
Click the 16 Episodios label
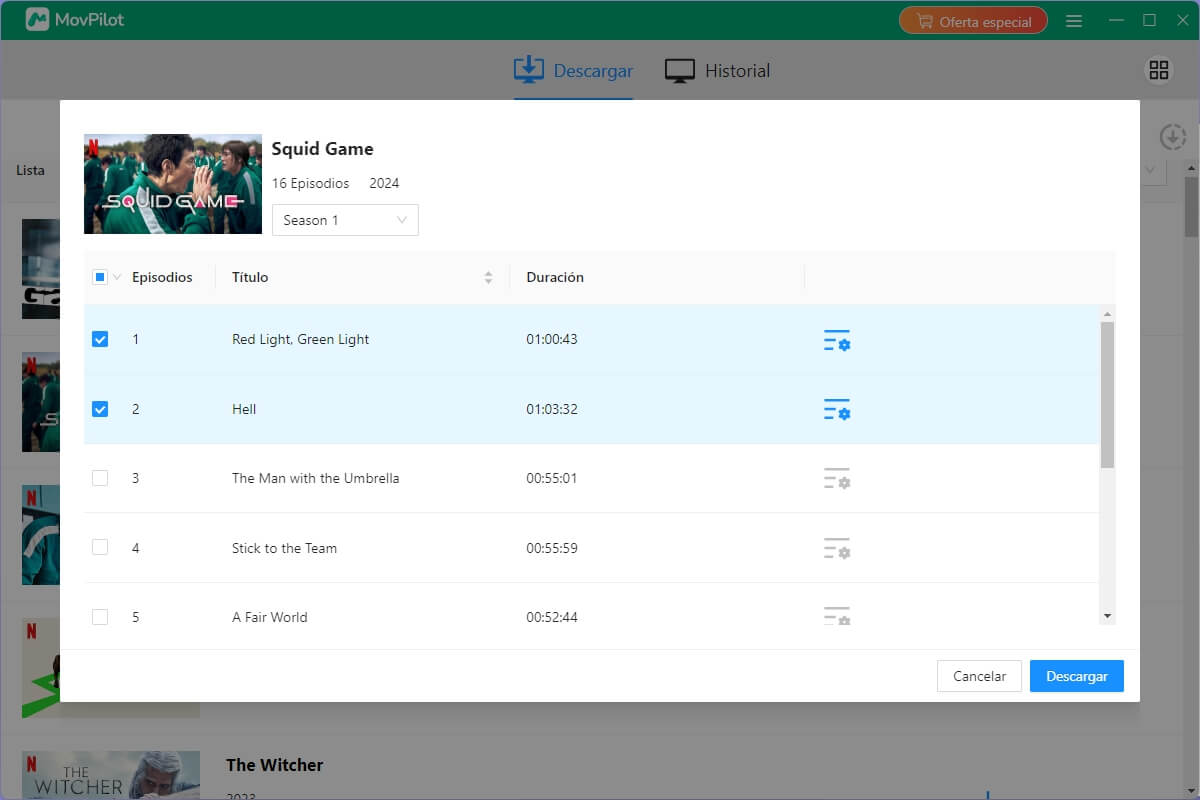click(311, 183)
